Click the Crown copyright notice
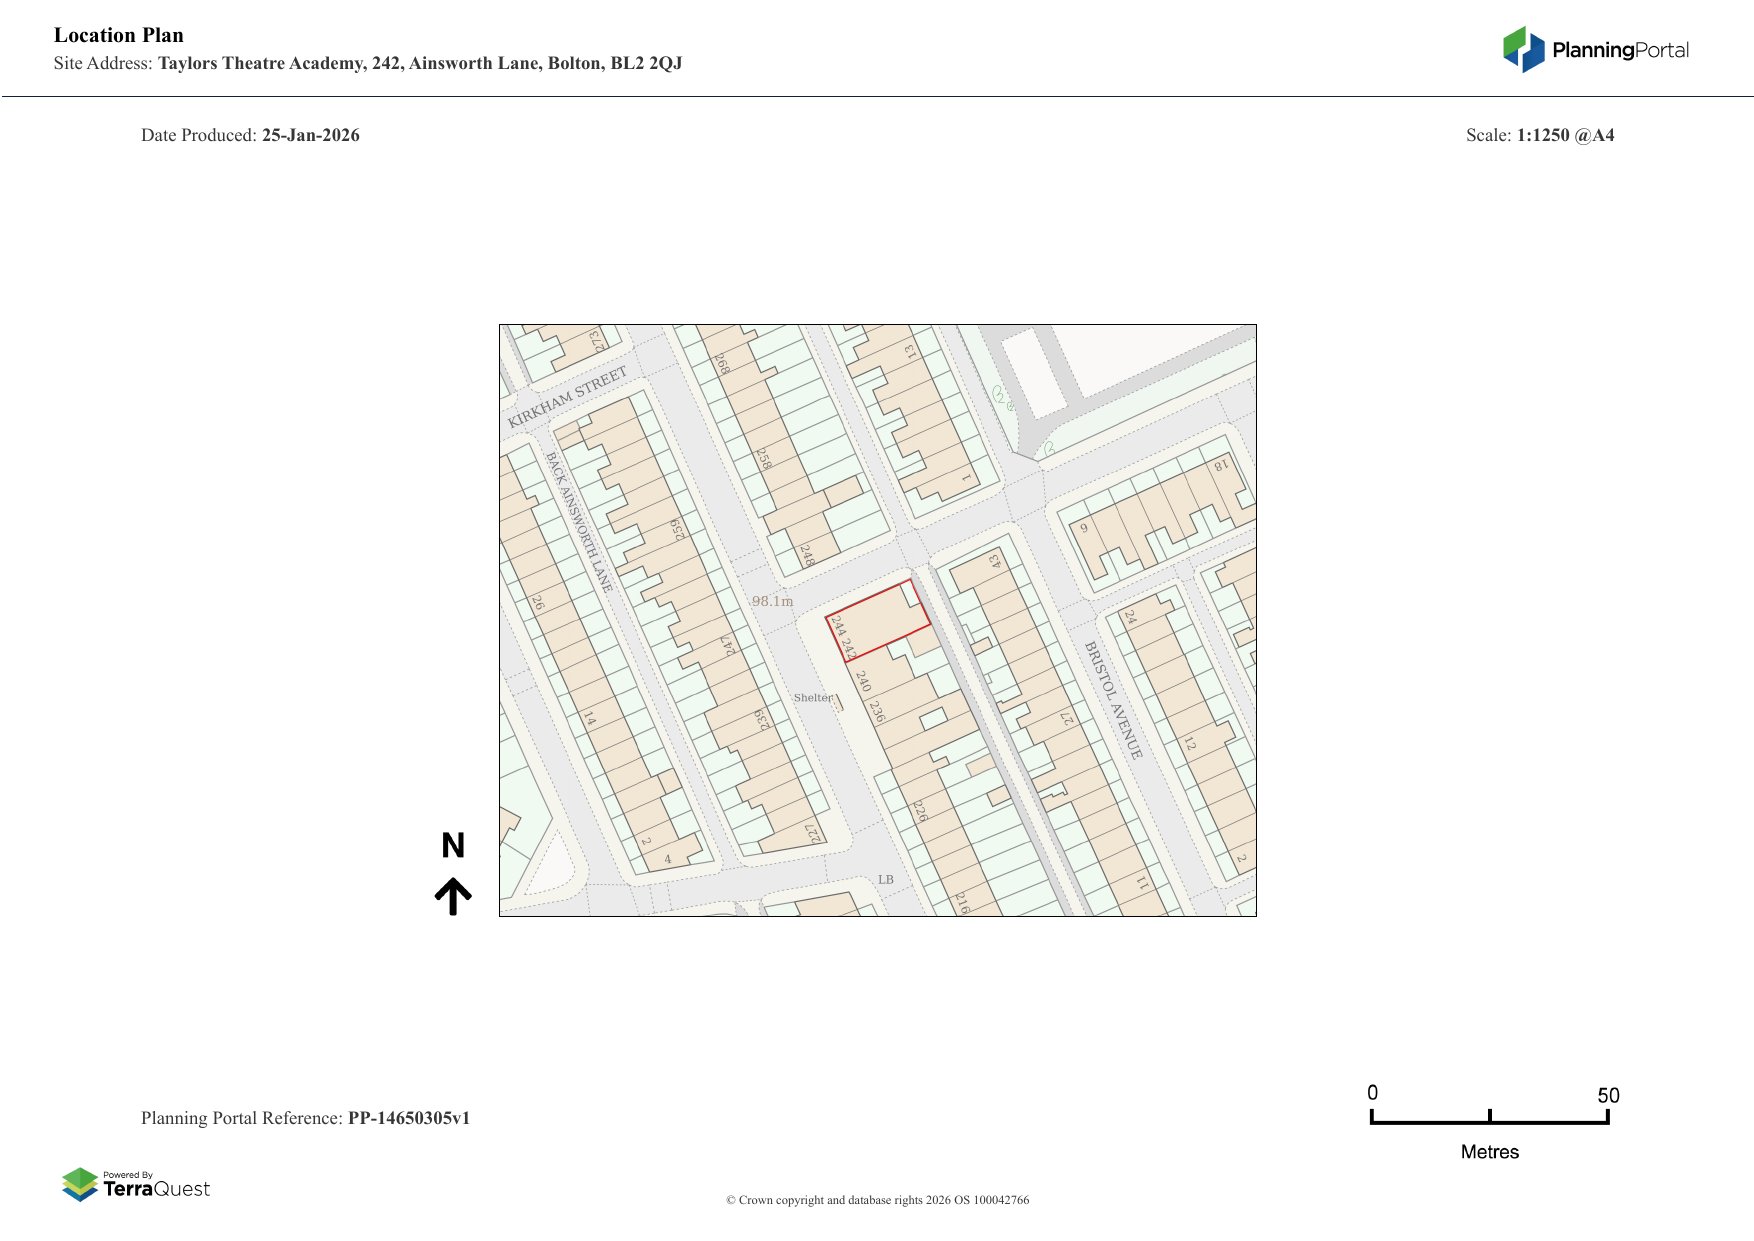1754x1241 pixels. pos(877,1200)
